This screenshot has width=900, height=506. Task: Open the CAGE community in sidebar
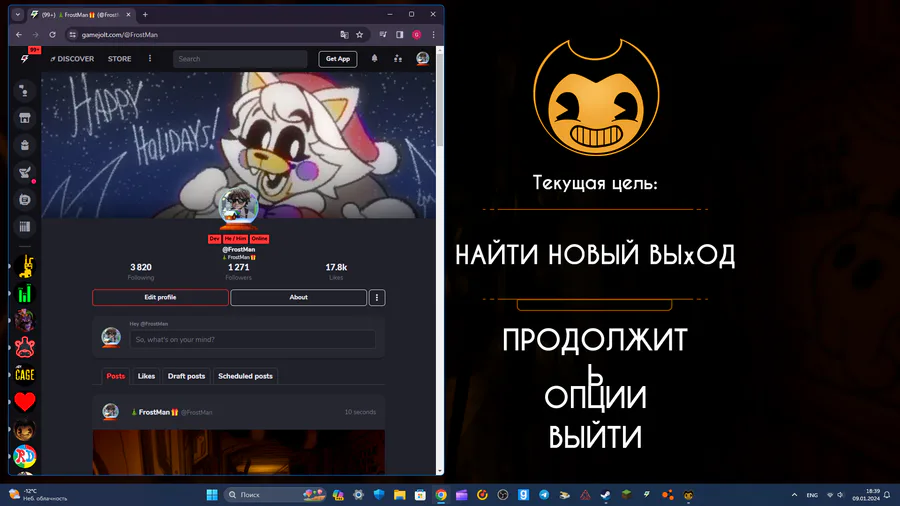point(25,375)
